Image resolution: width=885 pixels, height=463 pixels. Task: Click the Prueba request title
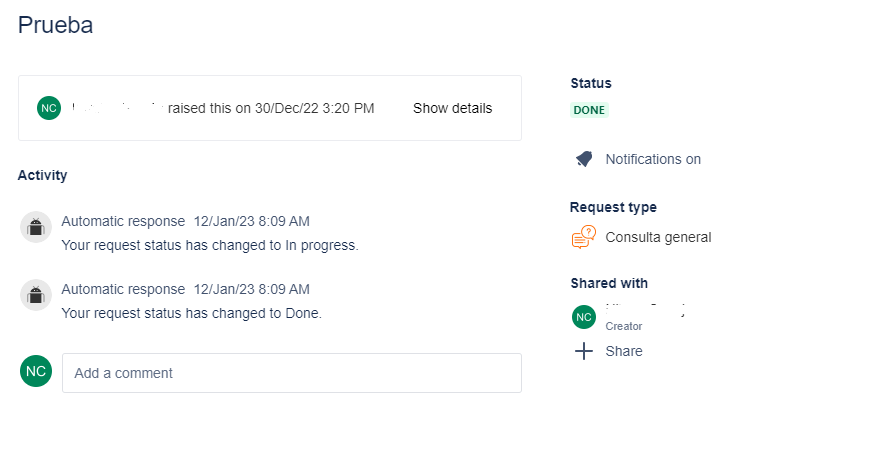pos(55,25)
